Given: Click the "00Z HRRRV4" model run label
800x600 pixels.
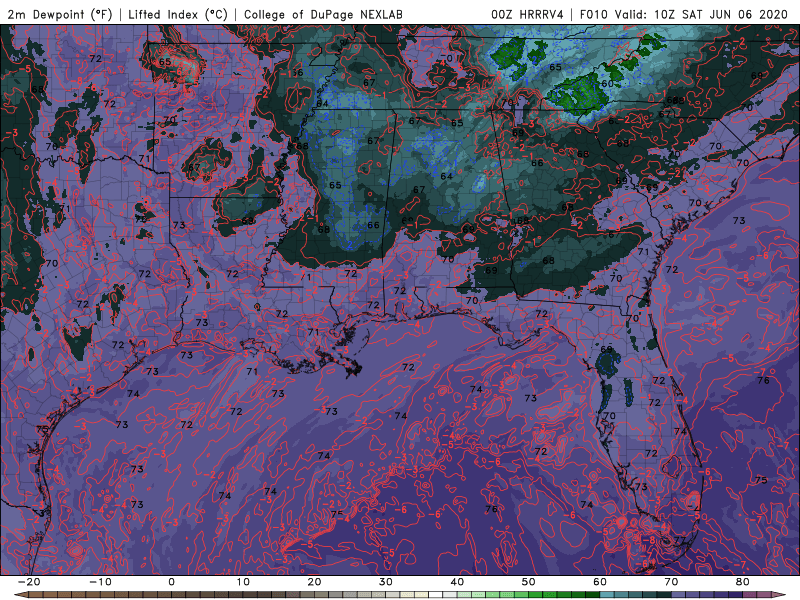Looking at the screenshot, I should [x=527, y=14].
